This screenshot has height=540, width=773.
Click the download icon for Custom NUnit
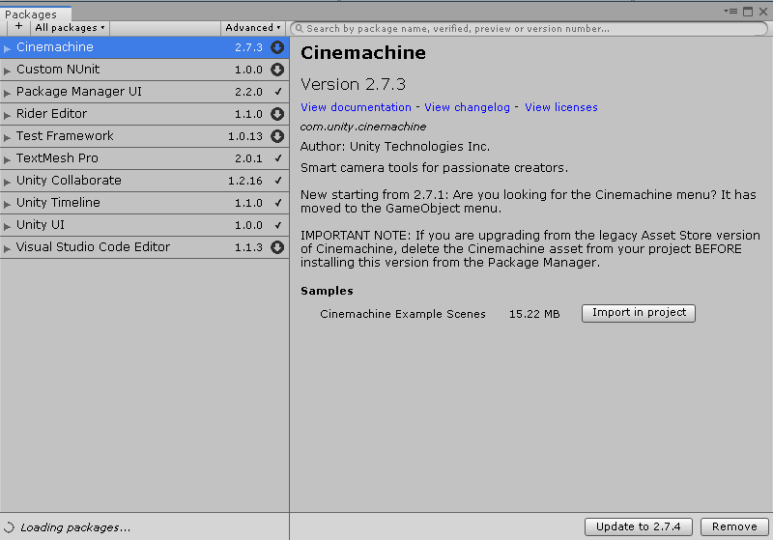(x=277, y=70)
